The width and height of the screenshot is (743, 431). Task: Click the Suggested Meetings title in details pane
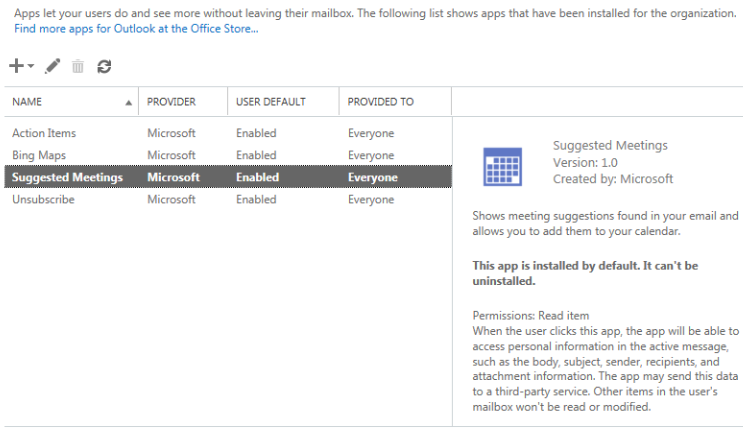tap(610, 145)
